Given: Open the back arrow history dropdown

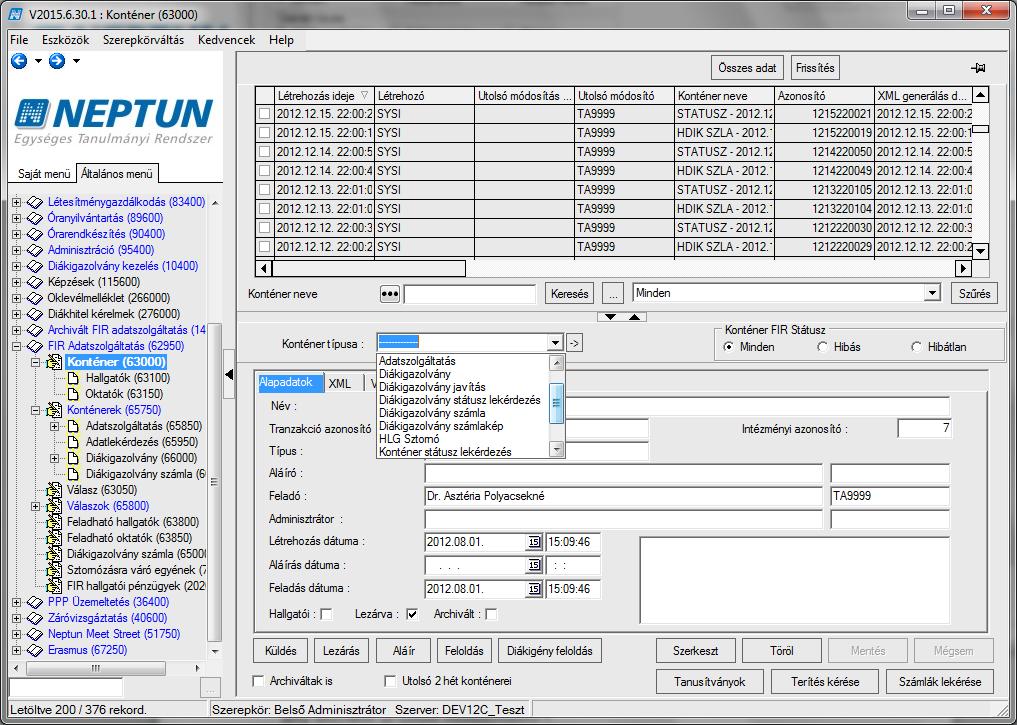Looking at the screenshot, I should (38, 62).
